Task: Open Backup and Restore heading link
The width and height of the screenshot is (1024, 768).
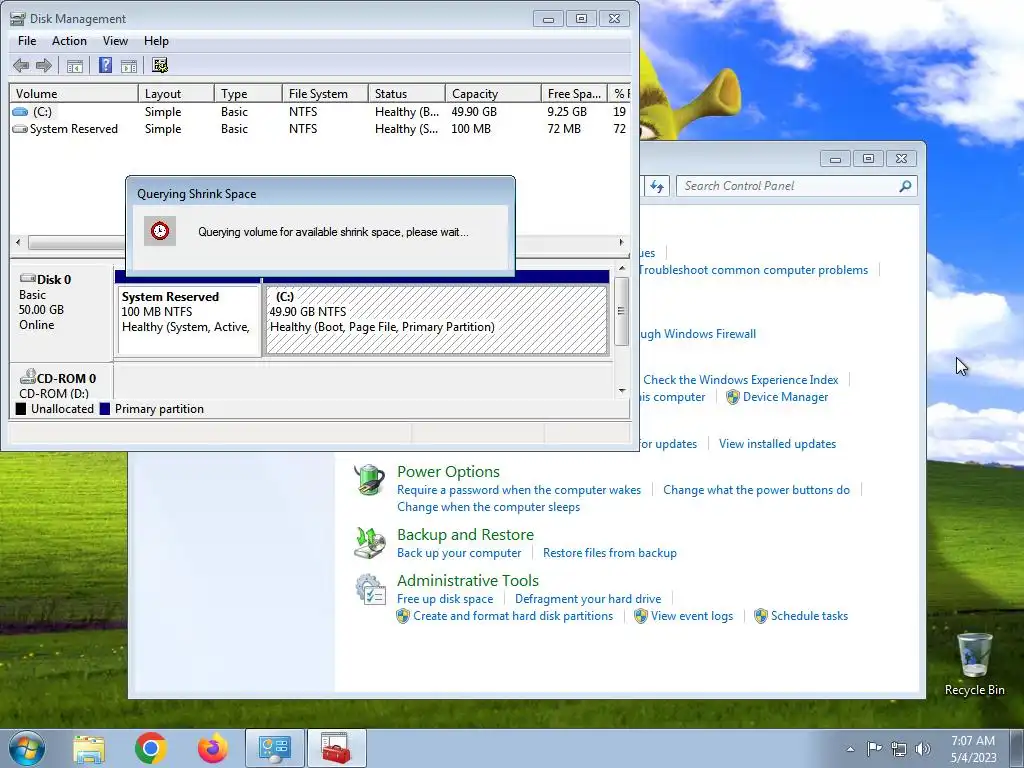Action: point(466,535)
